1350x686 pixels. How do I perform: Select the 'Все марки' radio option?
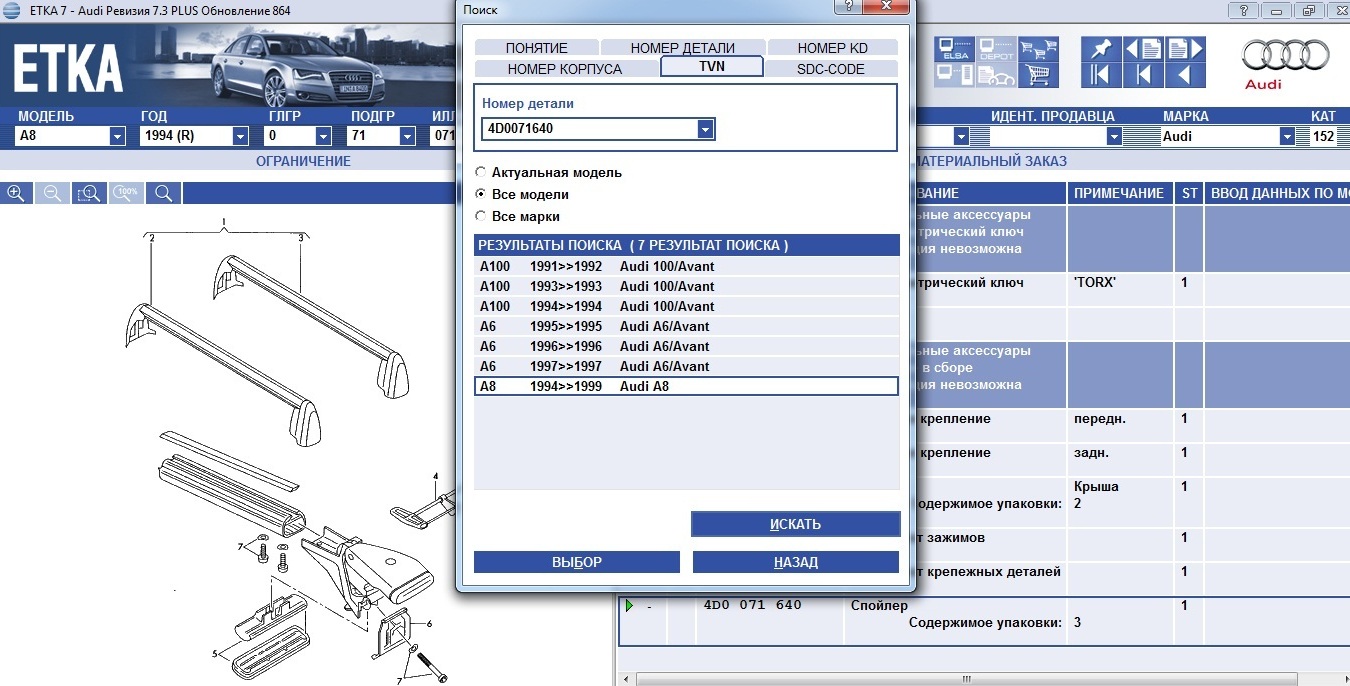coord(481,216)
